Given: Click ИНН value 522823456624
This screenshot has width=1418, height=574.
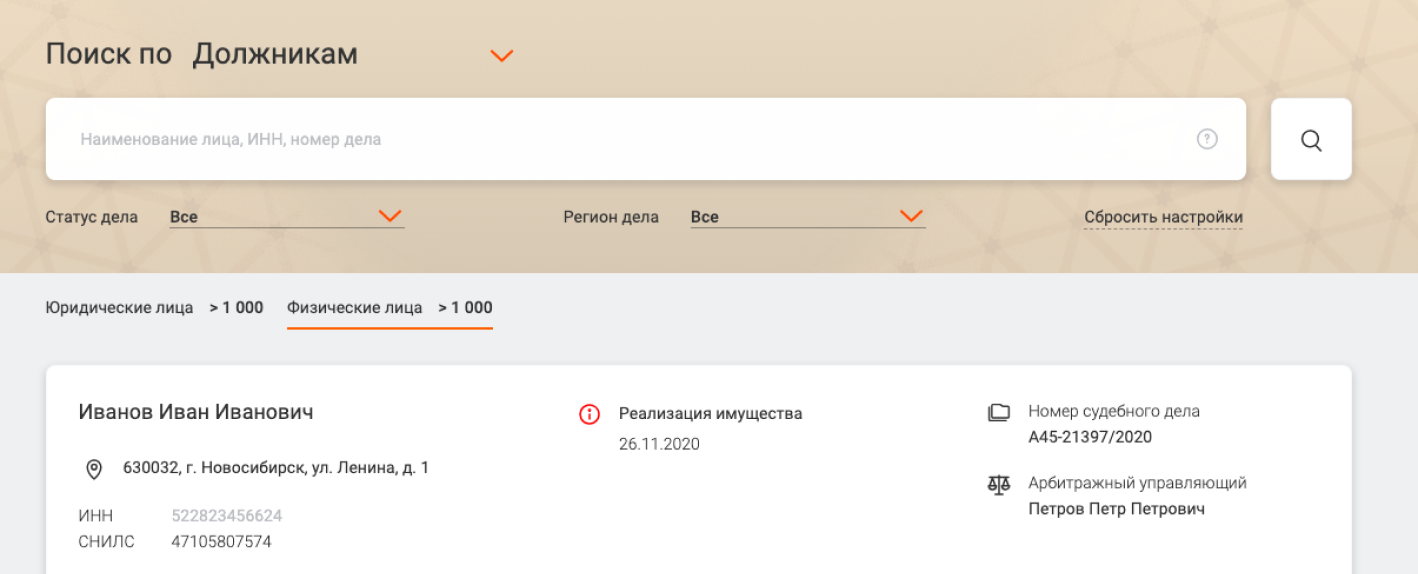Looking at the screenshot, I should [227, 516].
